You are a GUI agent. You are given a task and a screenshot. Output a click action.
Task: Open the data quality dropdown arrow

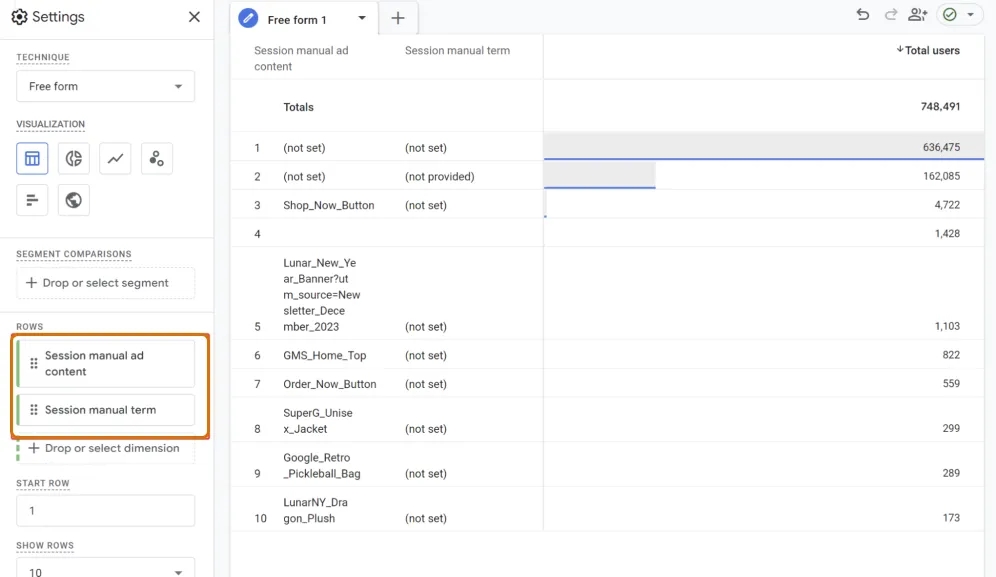pos(971,15)
